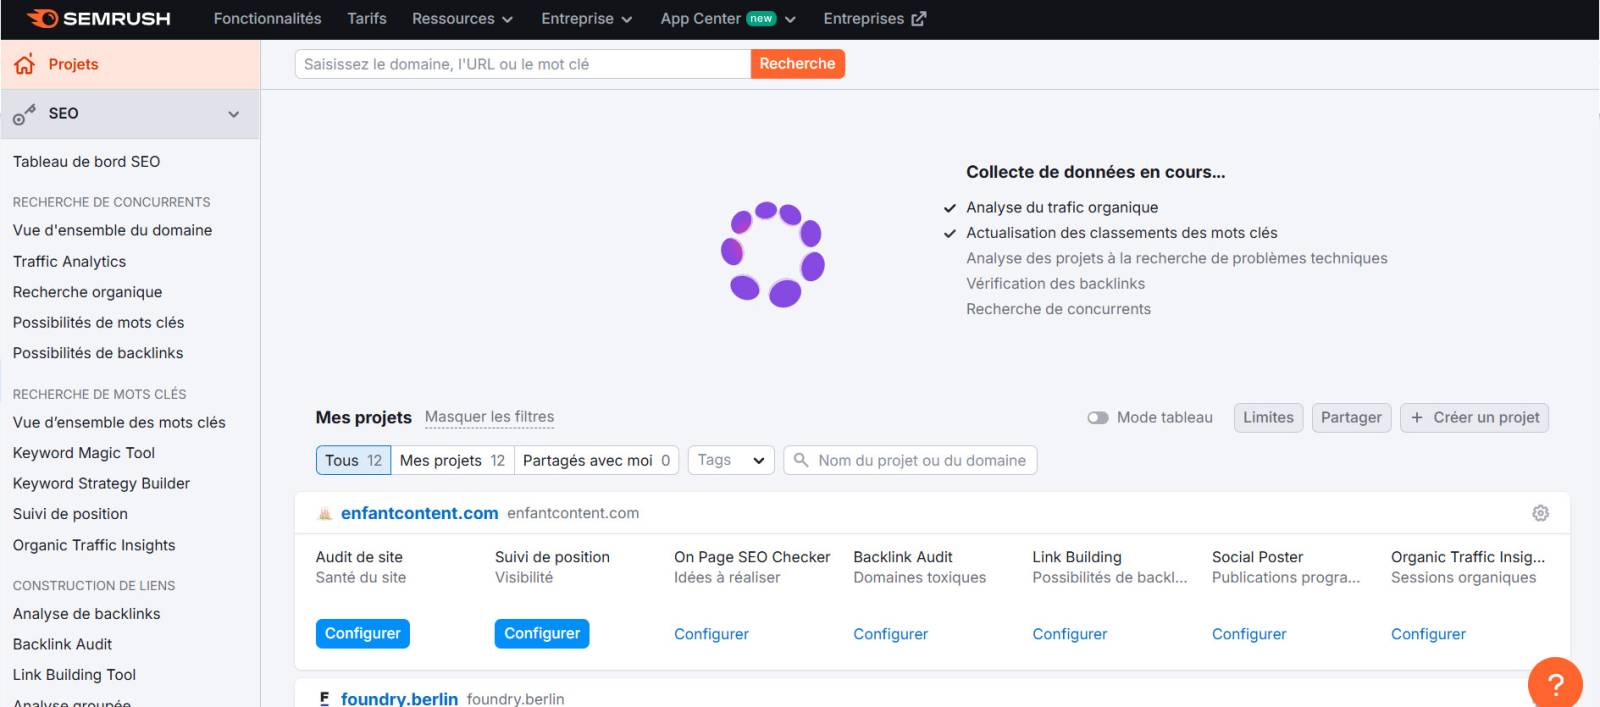This screenshot has height=707, width=1600.
Task: Open Recherche organique in sidebar
Action: tap(87, 292)
